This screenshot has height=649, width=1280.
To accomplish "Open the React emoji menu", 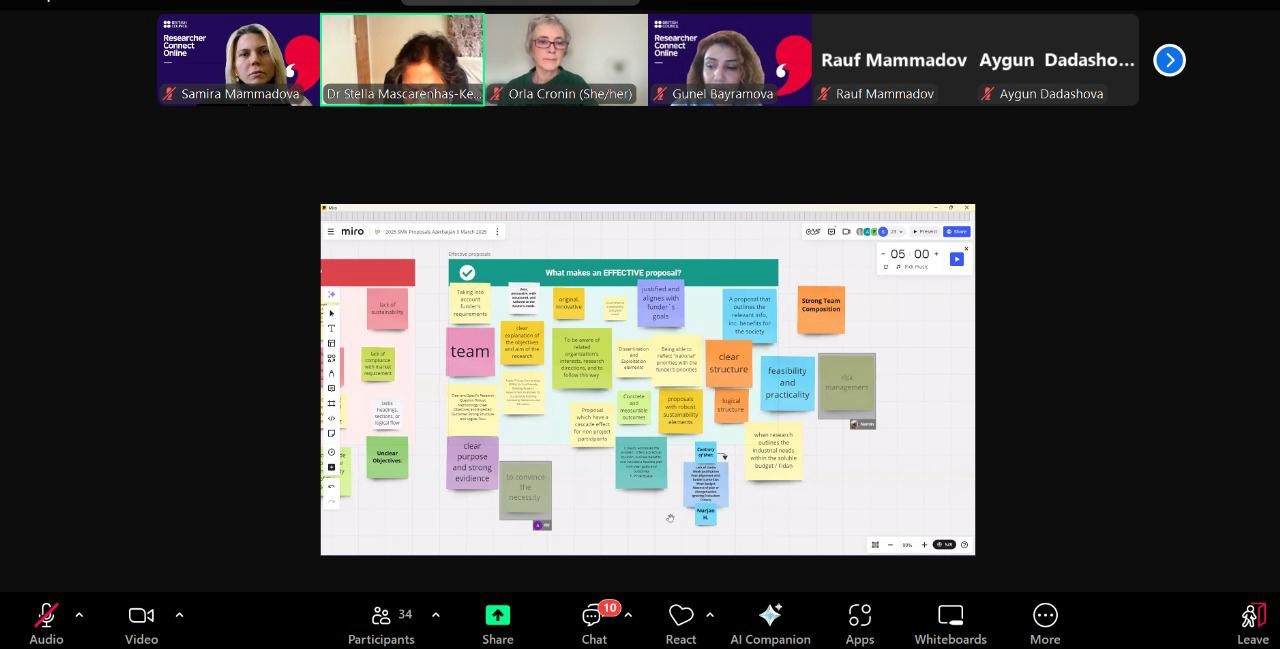I will pyautogui.click(x=681, y=615).
